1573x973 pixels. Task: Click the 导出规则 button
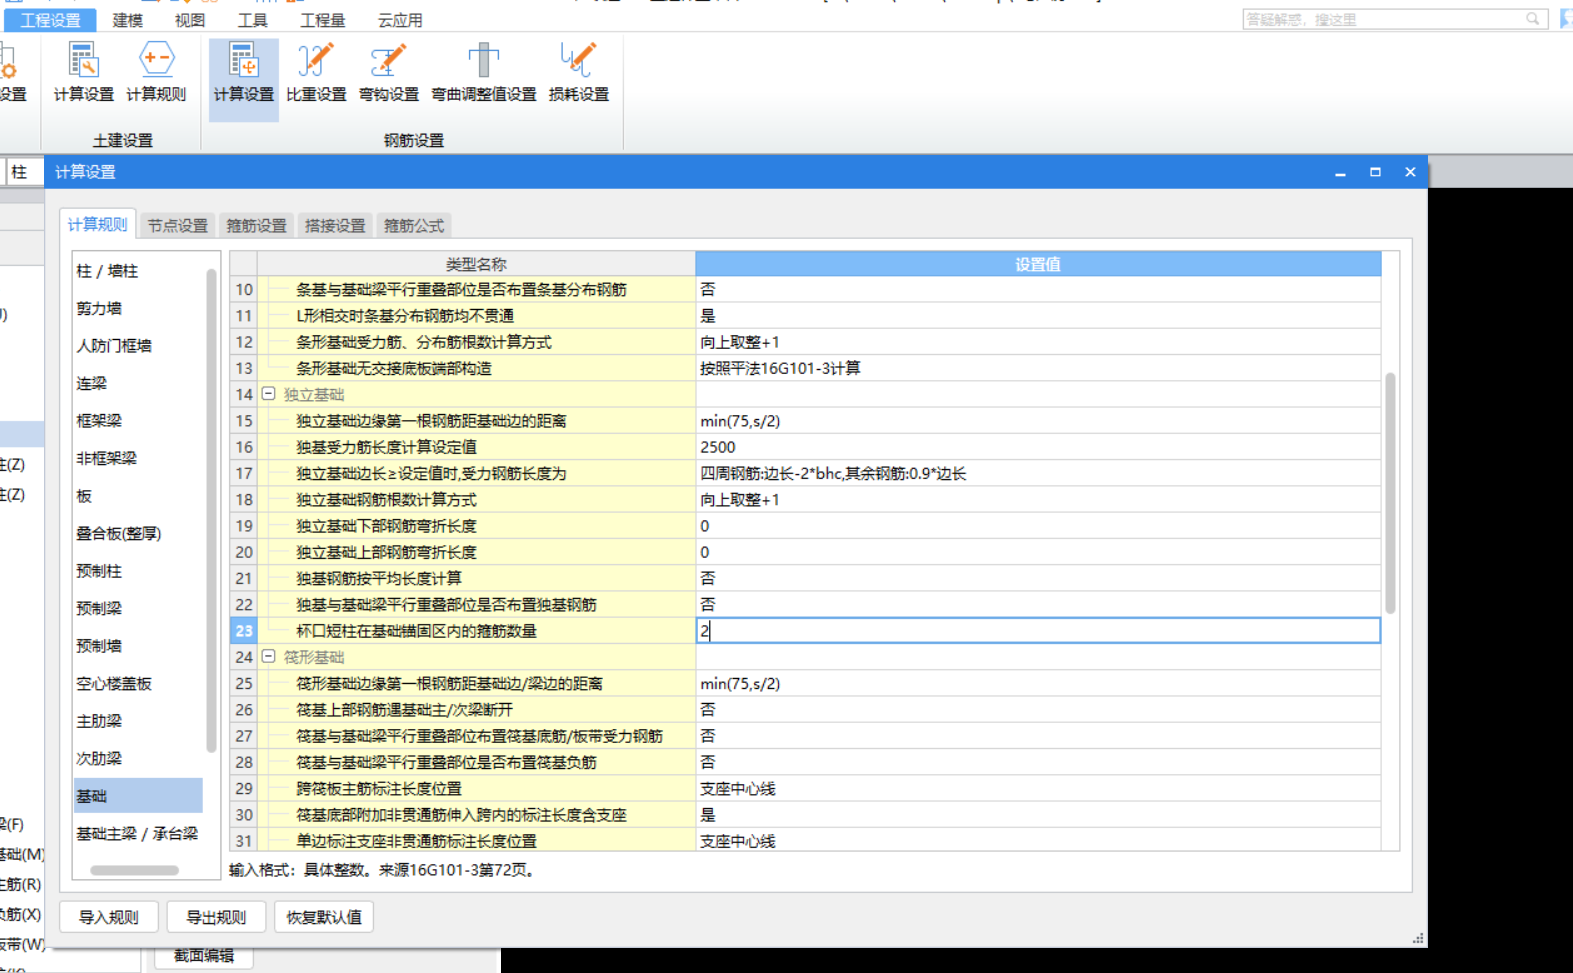(216, 917)
